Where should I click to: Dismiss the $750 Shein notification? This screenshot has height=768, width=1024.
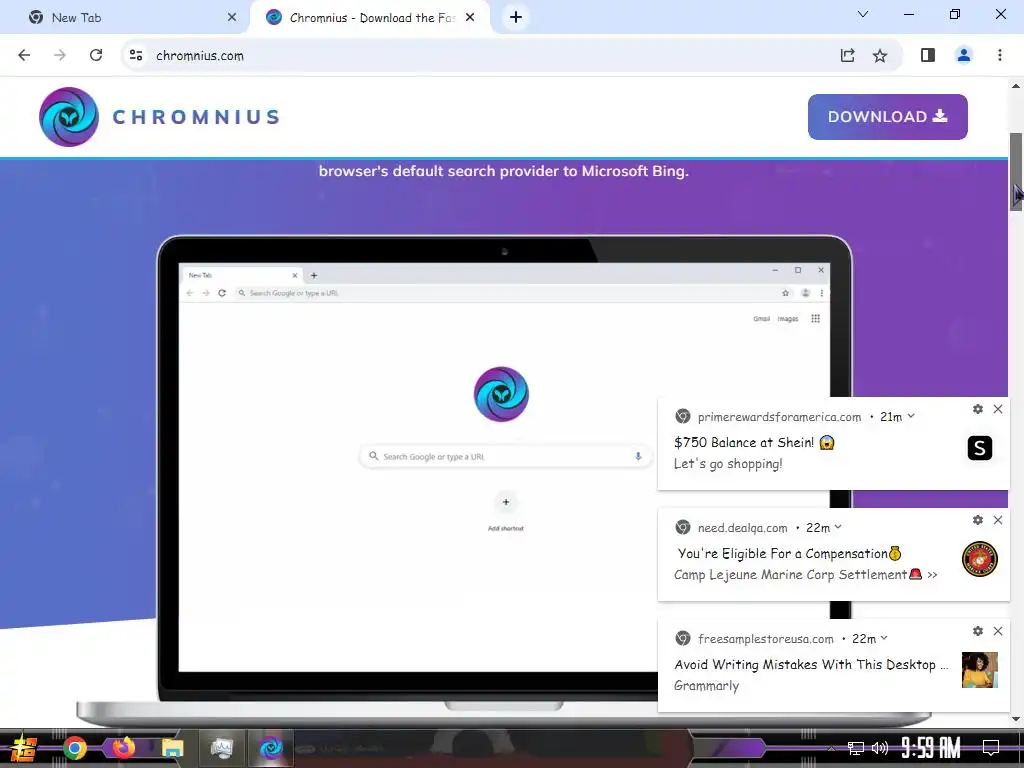click(998, 409)
